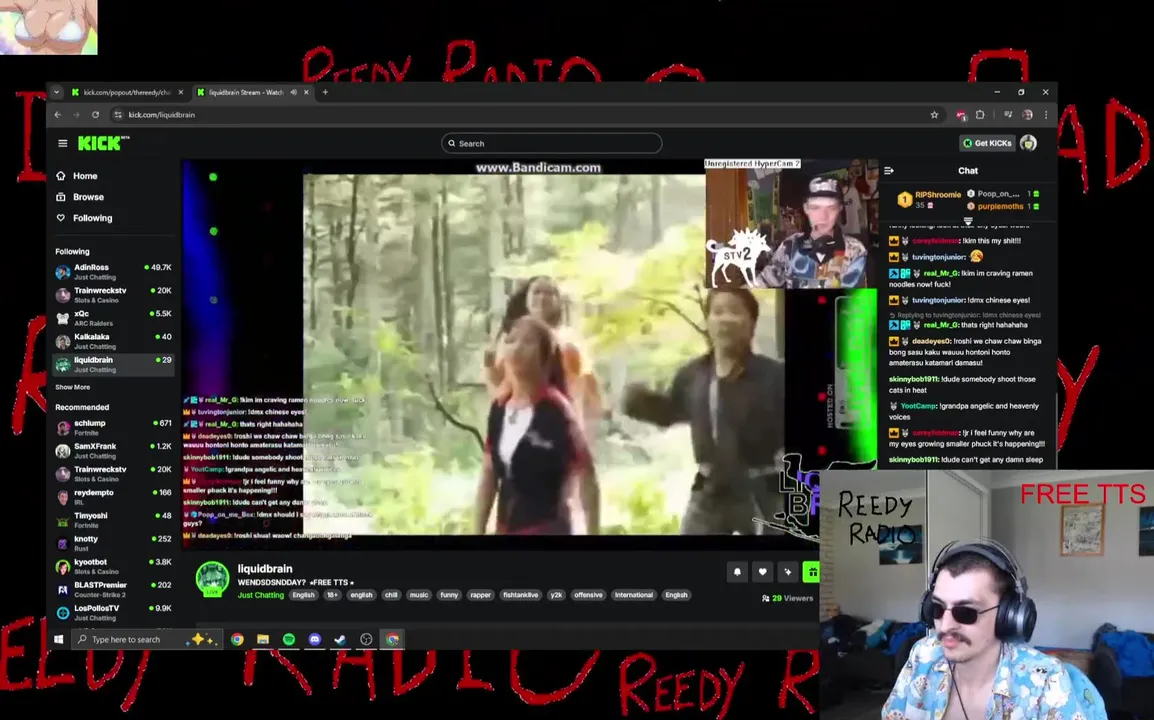
Task: Click the Chrome profile avatar
Action: point(1027,115)
